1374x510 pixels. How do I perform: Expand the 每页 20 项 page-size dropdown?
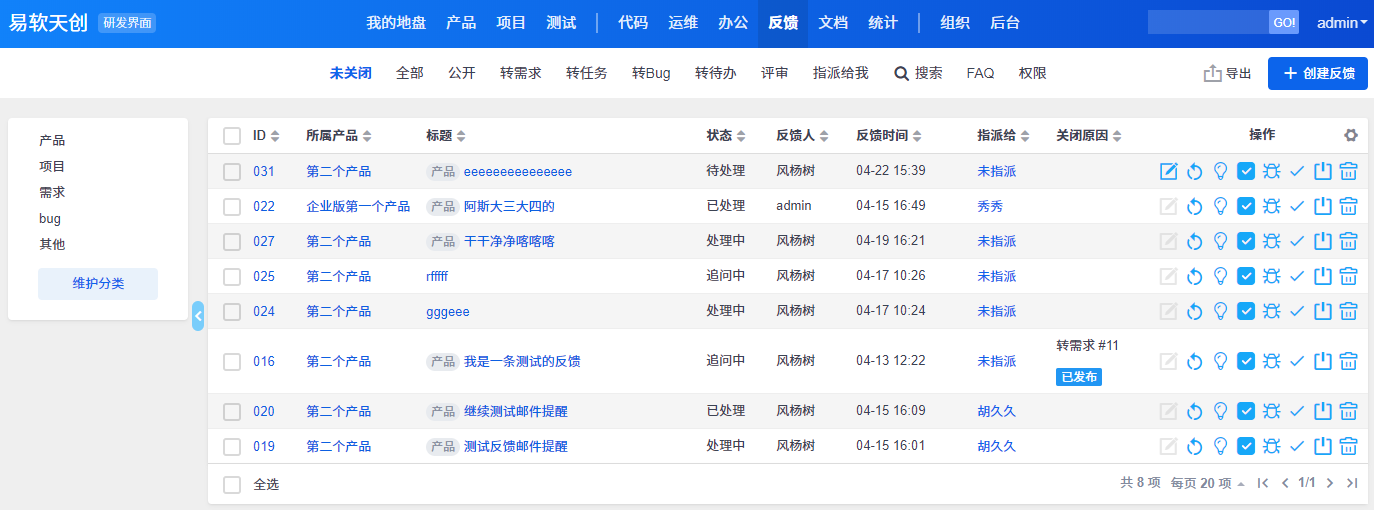click(1208, 484)
